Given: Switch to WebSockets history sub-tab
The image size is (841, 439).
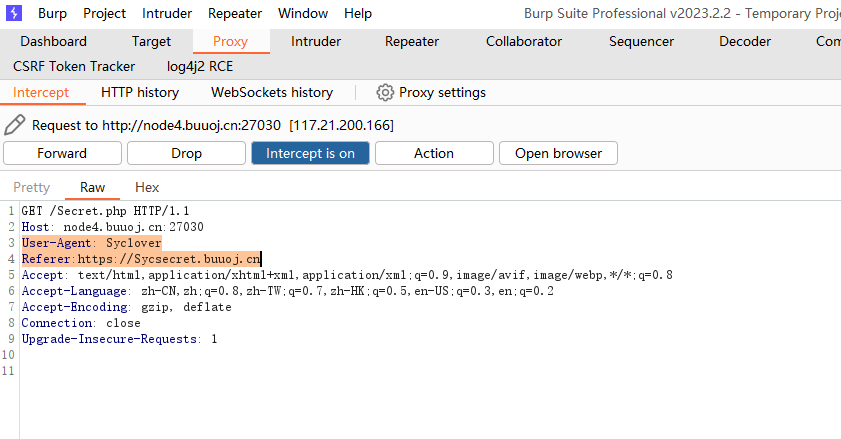Looking at the screenshot, I should click(272, 92).
